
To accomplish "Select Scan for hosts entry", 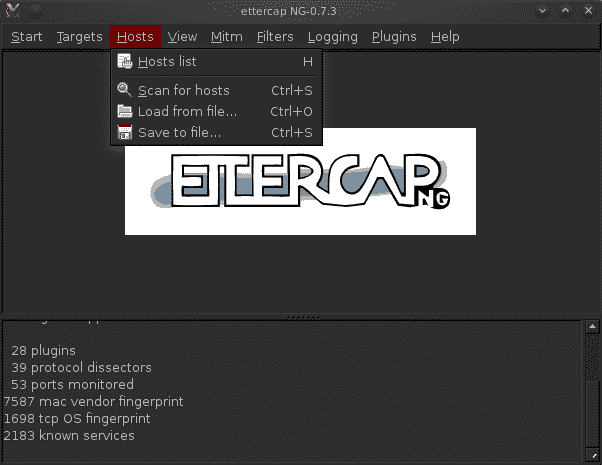I will (x=216, y=91).
